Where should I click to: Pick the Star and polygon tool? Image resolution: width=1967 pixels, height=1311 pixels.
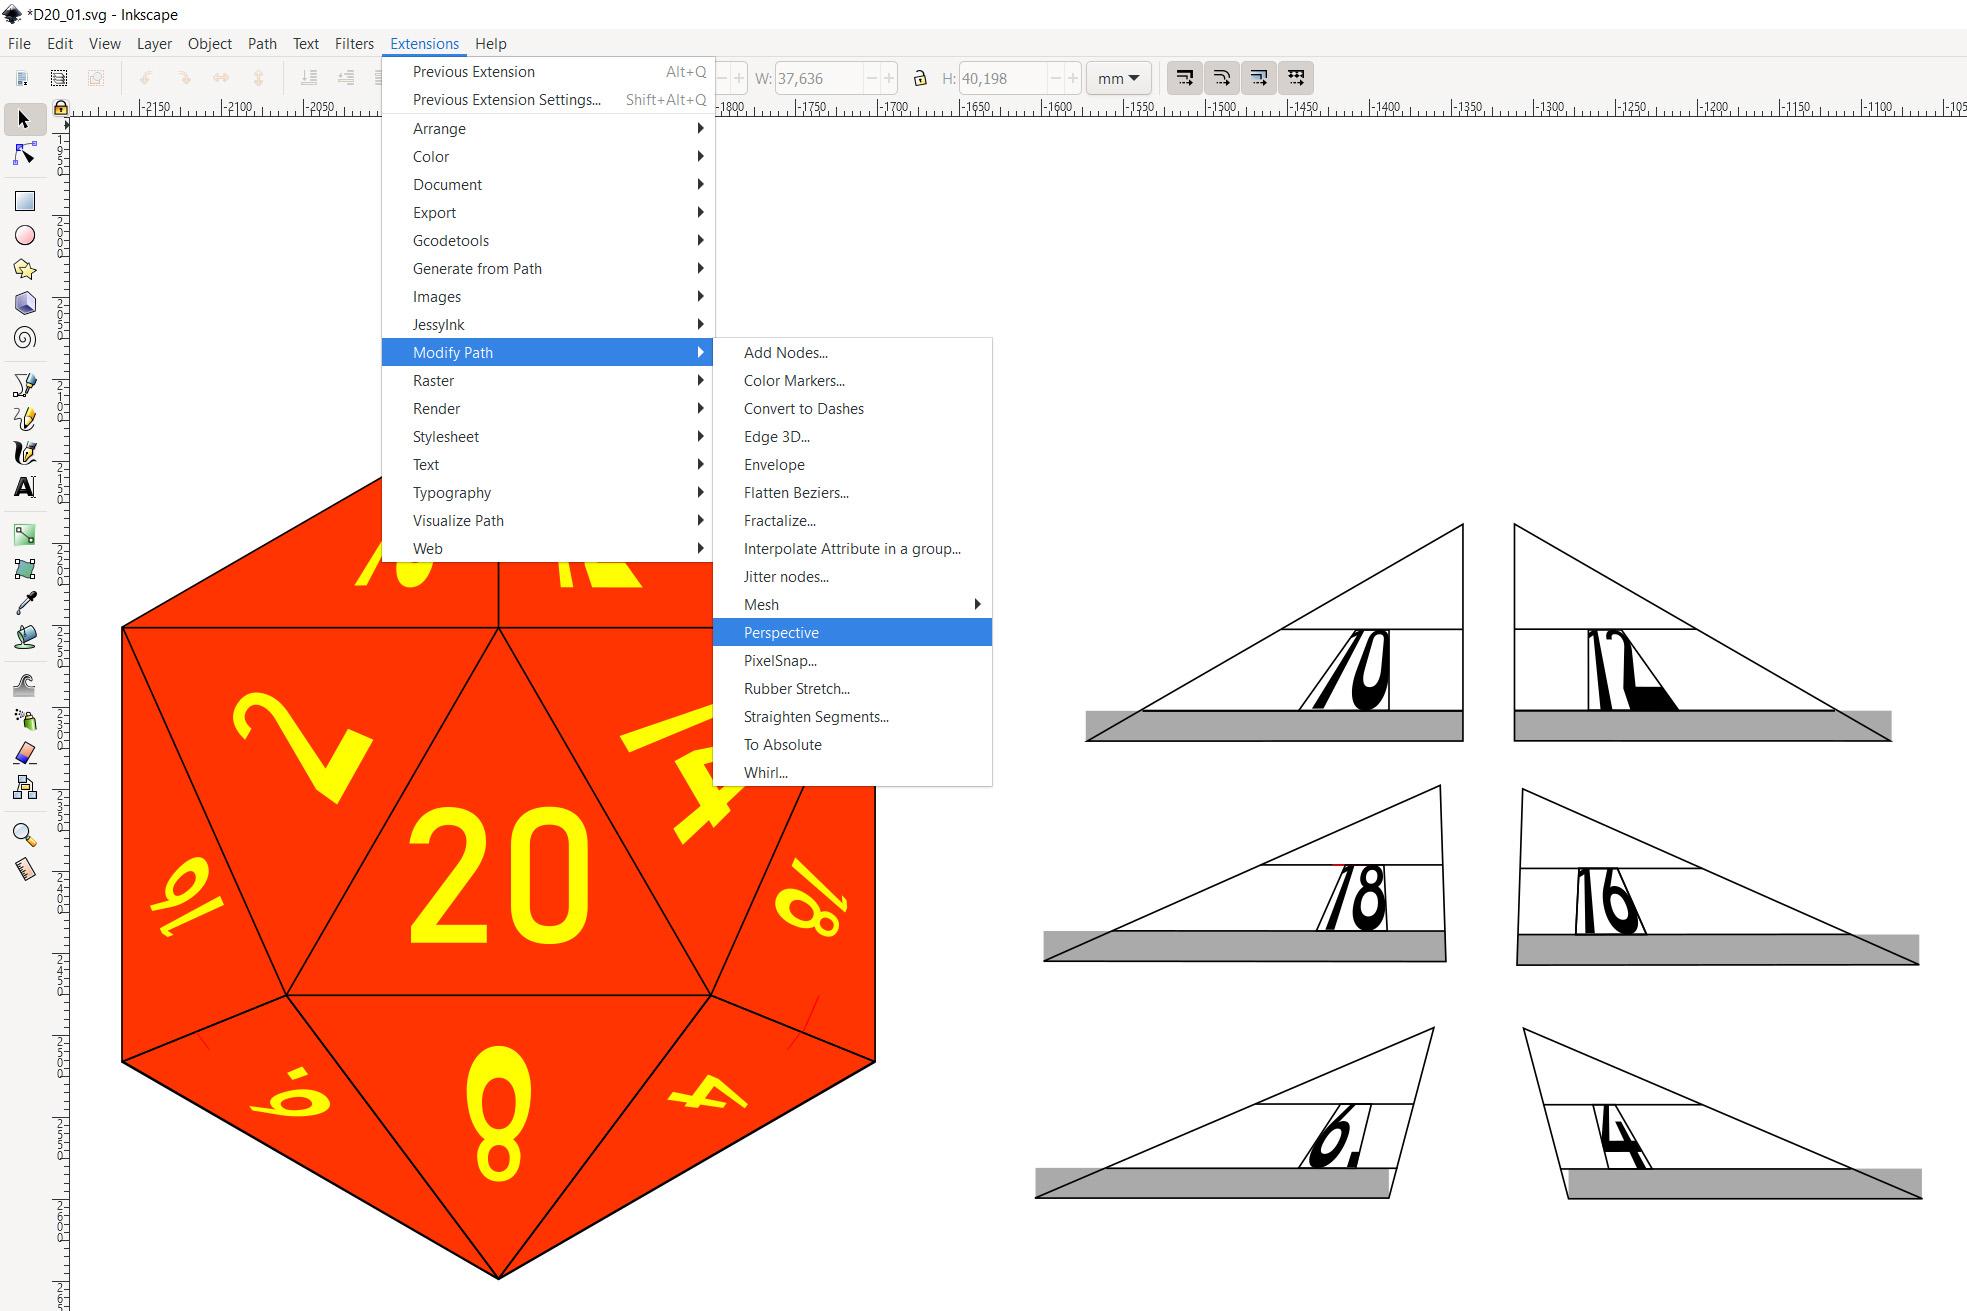coord(24,269)
